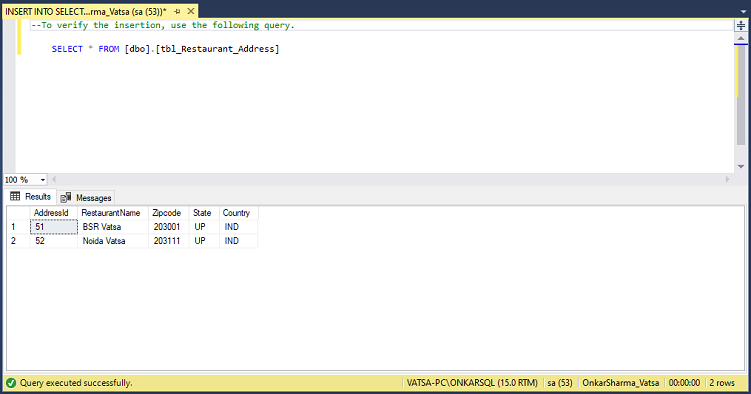
Task: Click the VATSA-PC\ONKARSQL server status entry
Action: click(x=472, y=383)
